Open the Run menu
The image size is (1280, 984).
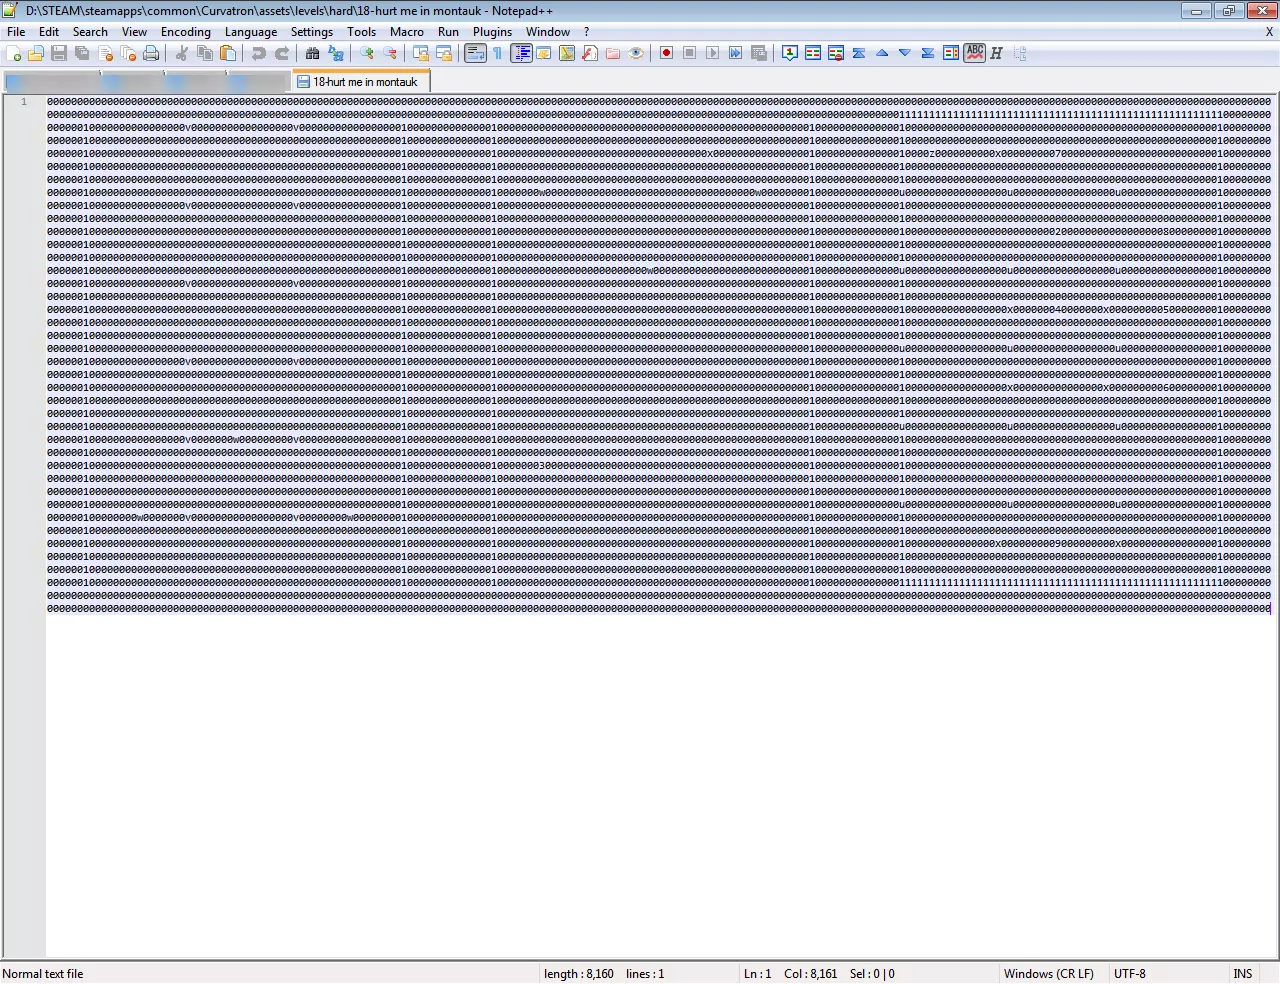tap(448, 32)
